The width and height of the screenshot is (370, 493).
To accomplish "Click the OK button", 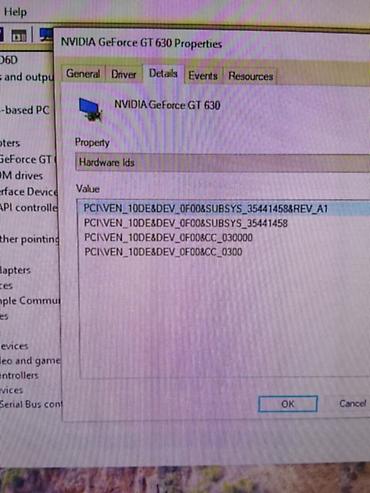I will (288, 404).
